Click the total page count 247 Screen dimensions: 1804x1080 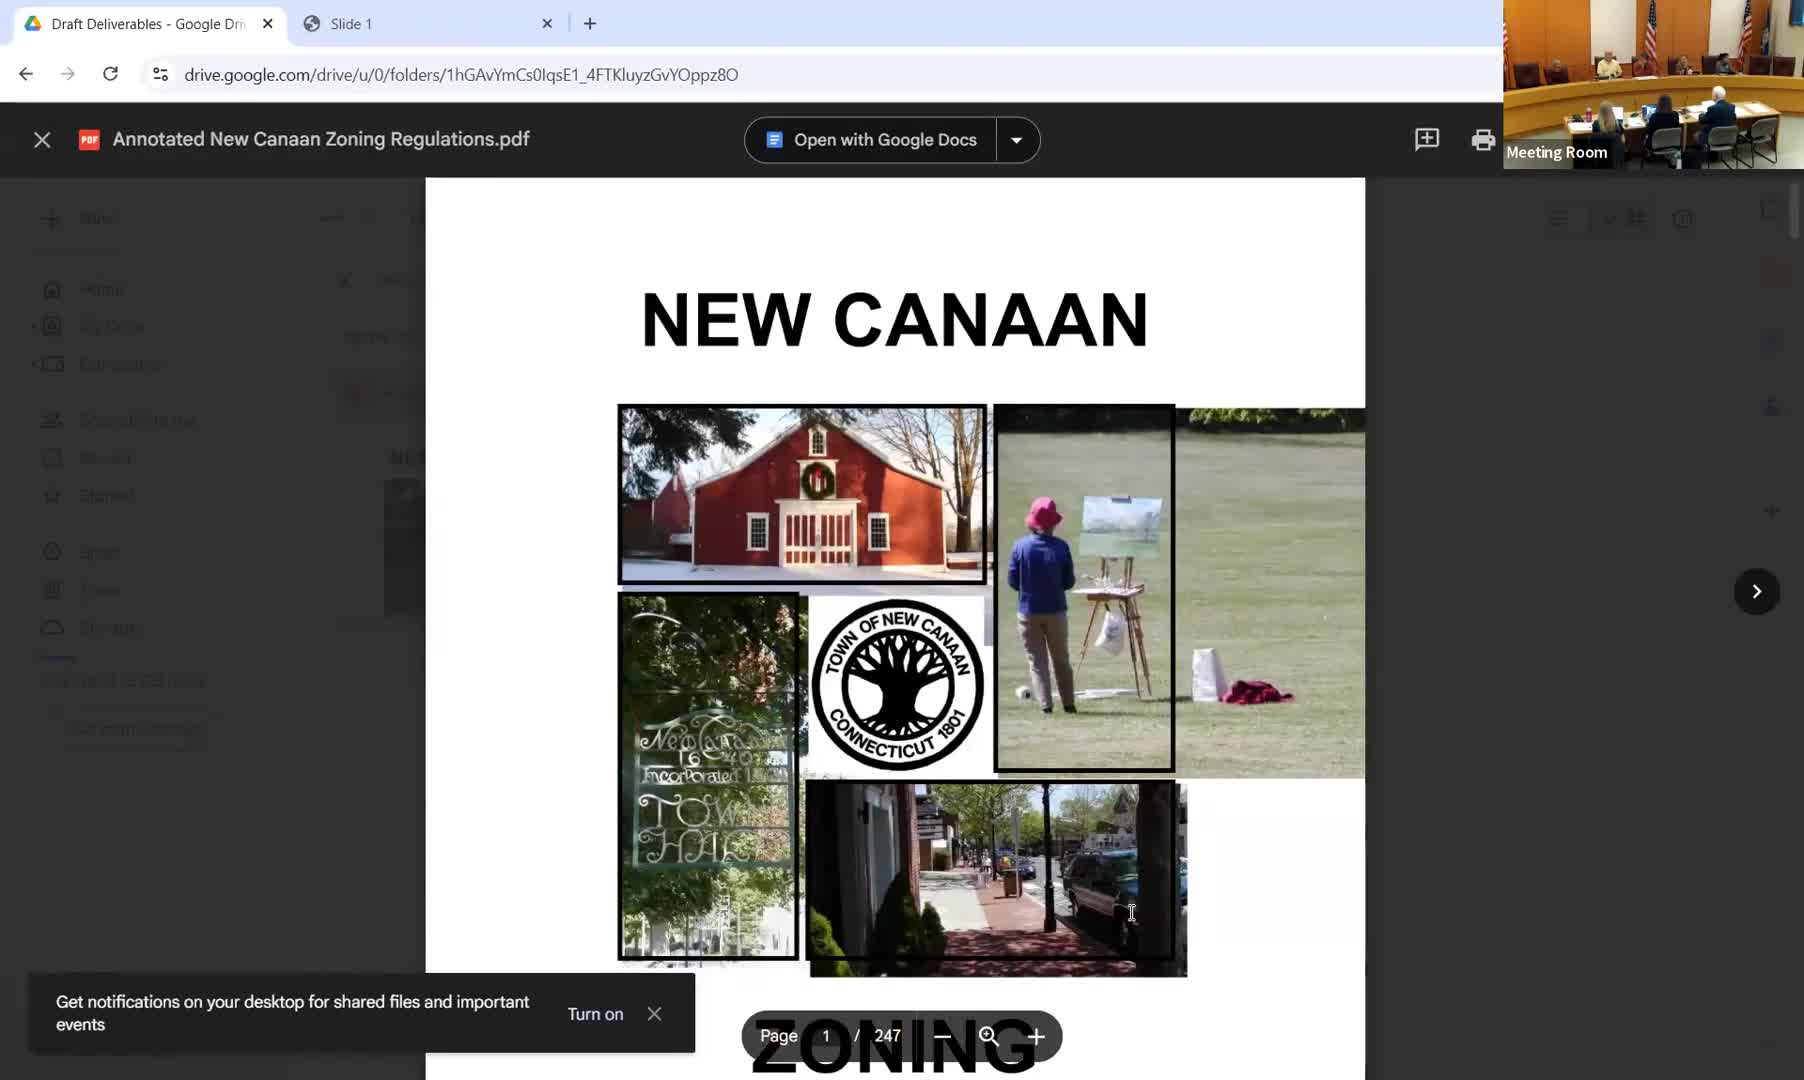coord(887,1036)
